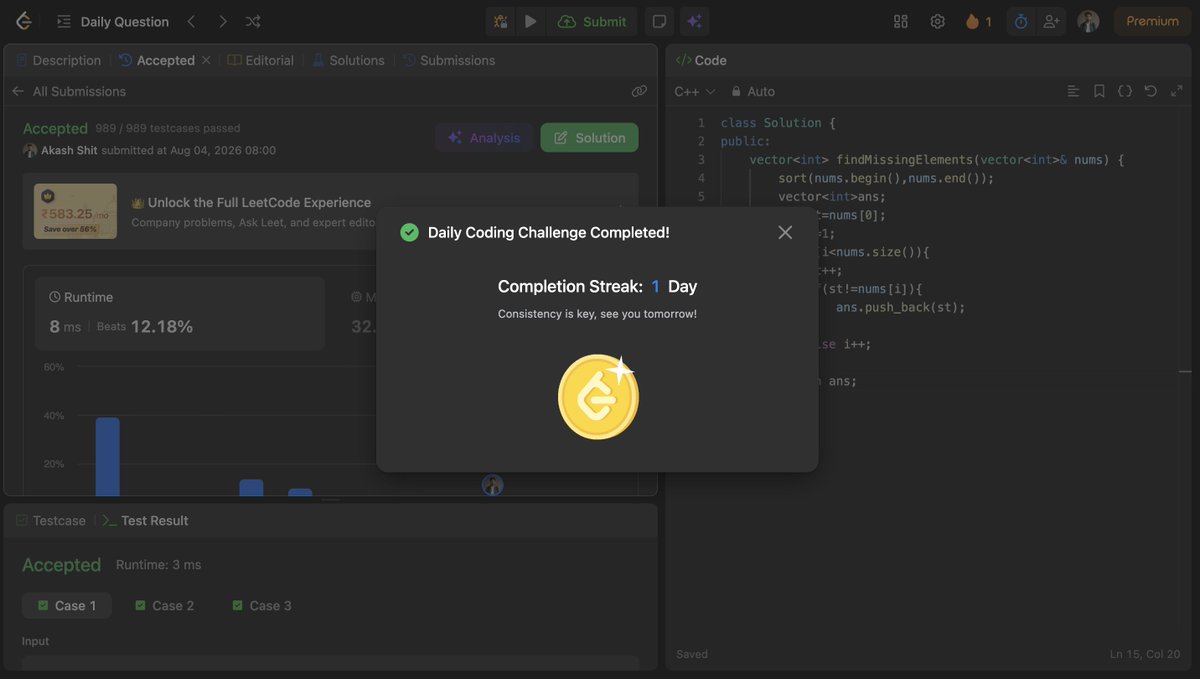The height and width of the screenshot is (679, 1200).
Task: Open Akash Shit's profile link
Action: 69,150
